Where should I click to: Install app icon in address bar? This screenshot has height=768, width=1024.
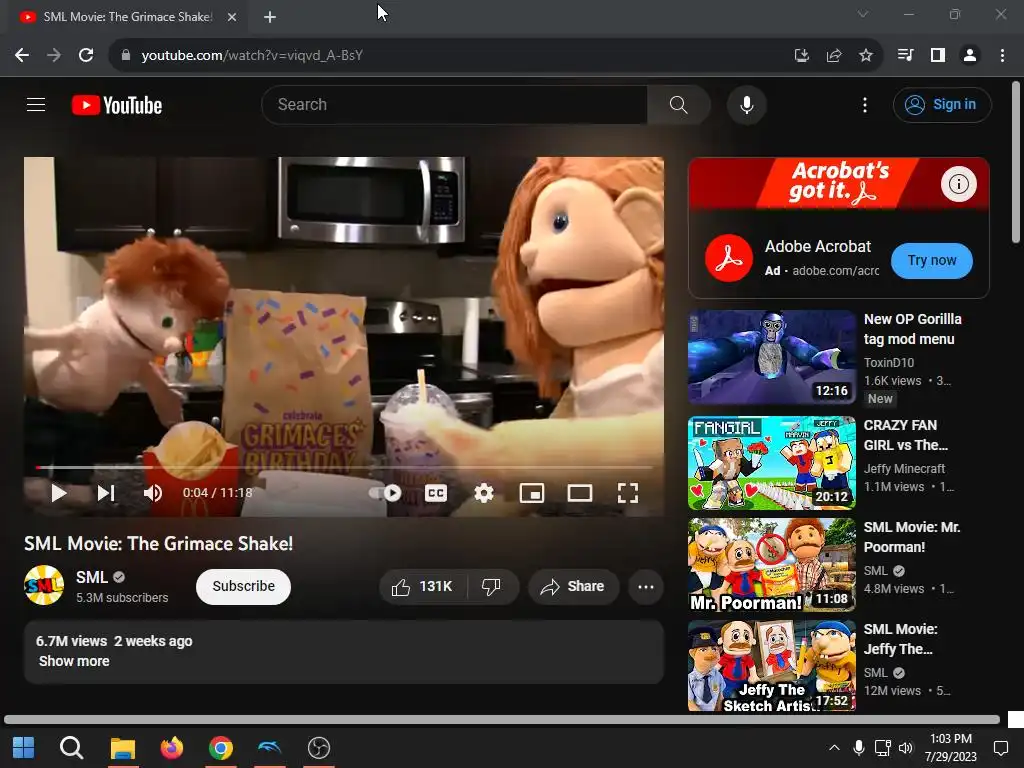click(x=801, y=56)
